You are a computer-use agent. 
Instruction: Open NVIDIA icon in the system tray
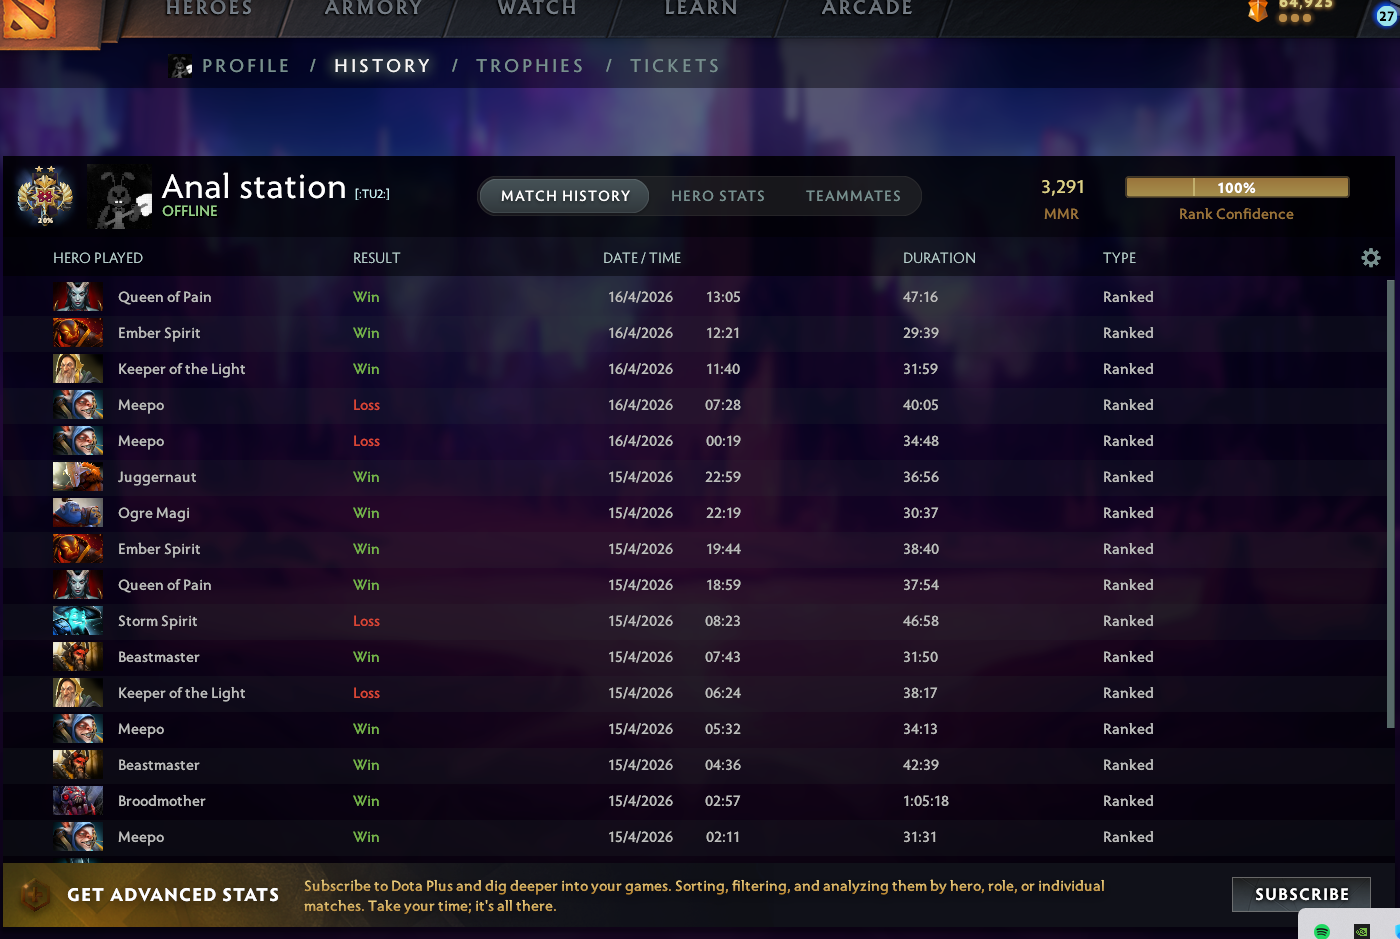[1361, 931]
